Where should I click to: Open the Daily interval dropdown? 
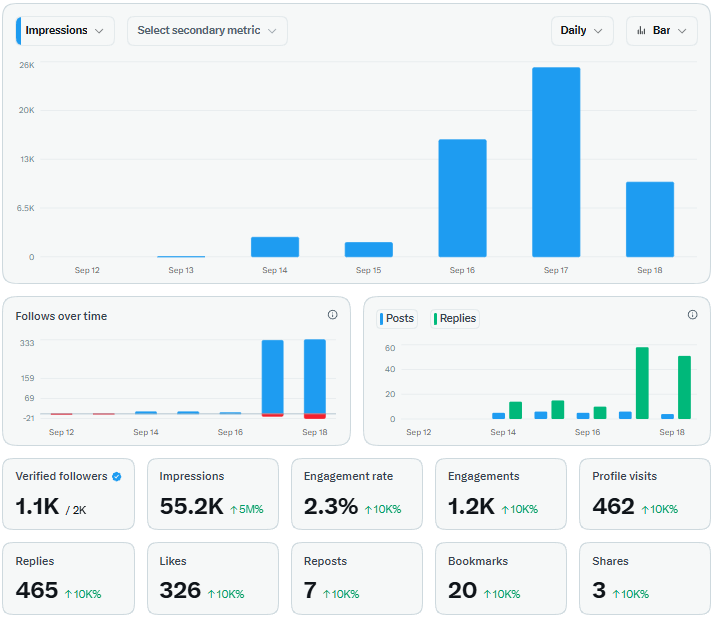(582, 31)
